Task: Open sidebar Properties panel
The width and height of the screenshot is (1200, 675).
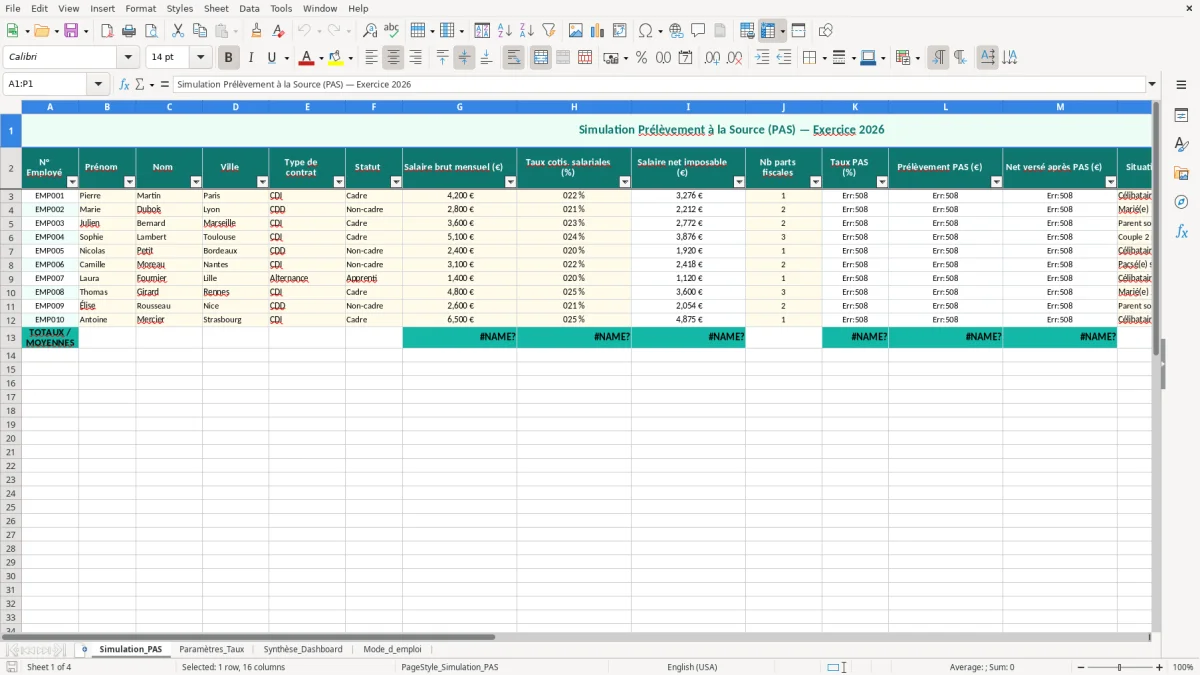Action: tap(1181, 116)
